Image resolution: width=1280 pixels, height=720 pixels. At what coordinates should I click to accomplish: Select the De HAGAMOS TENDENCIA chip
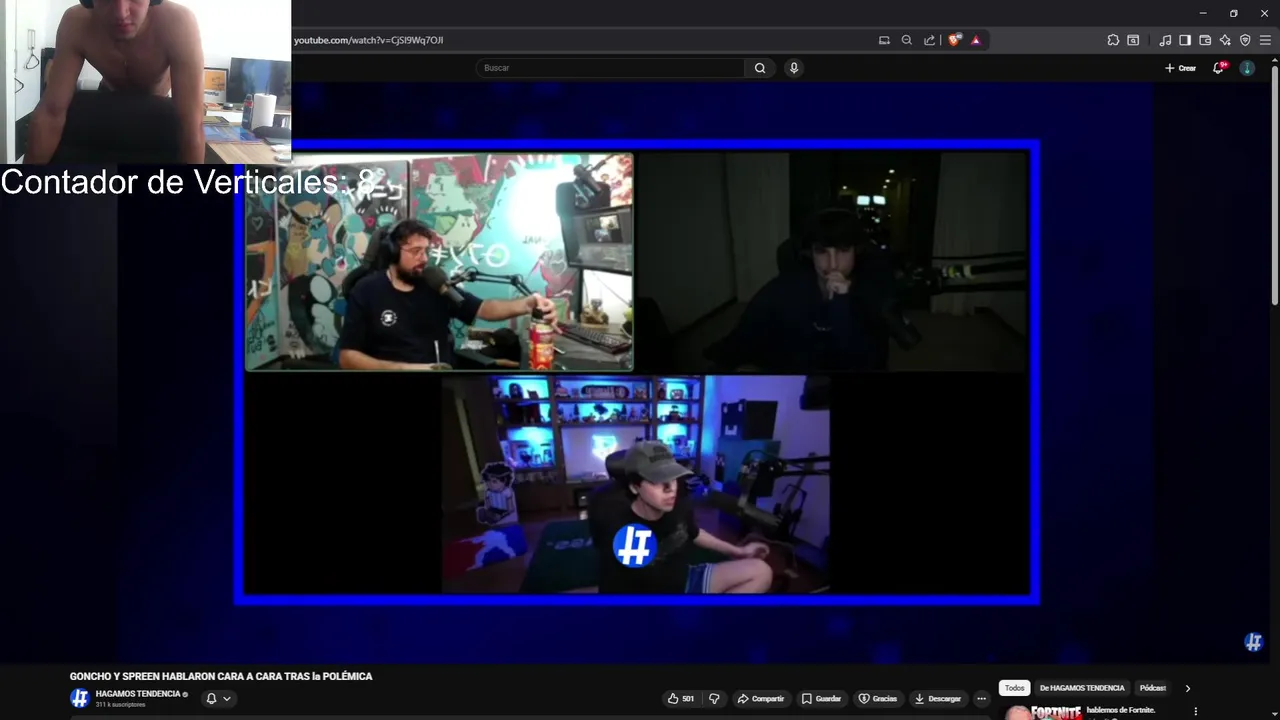click(1082, 688)
